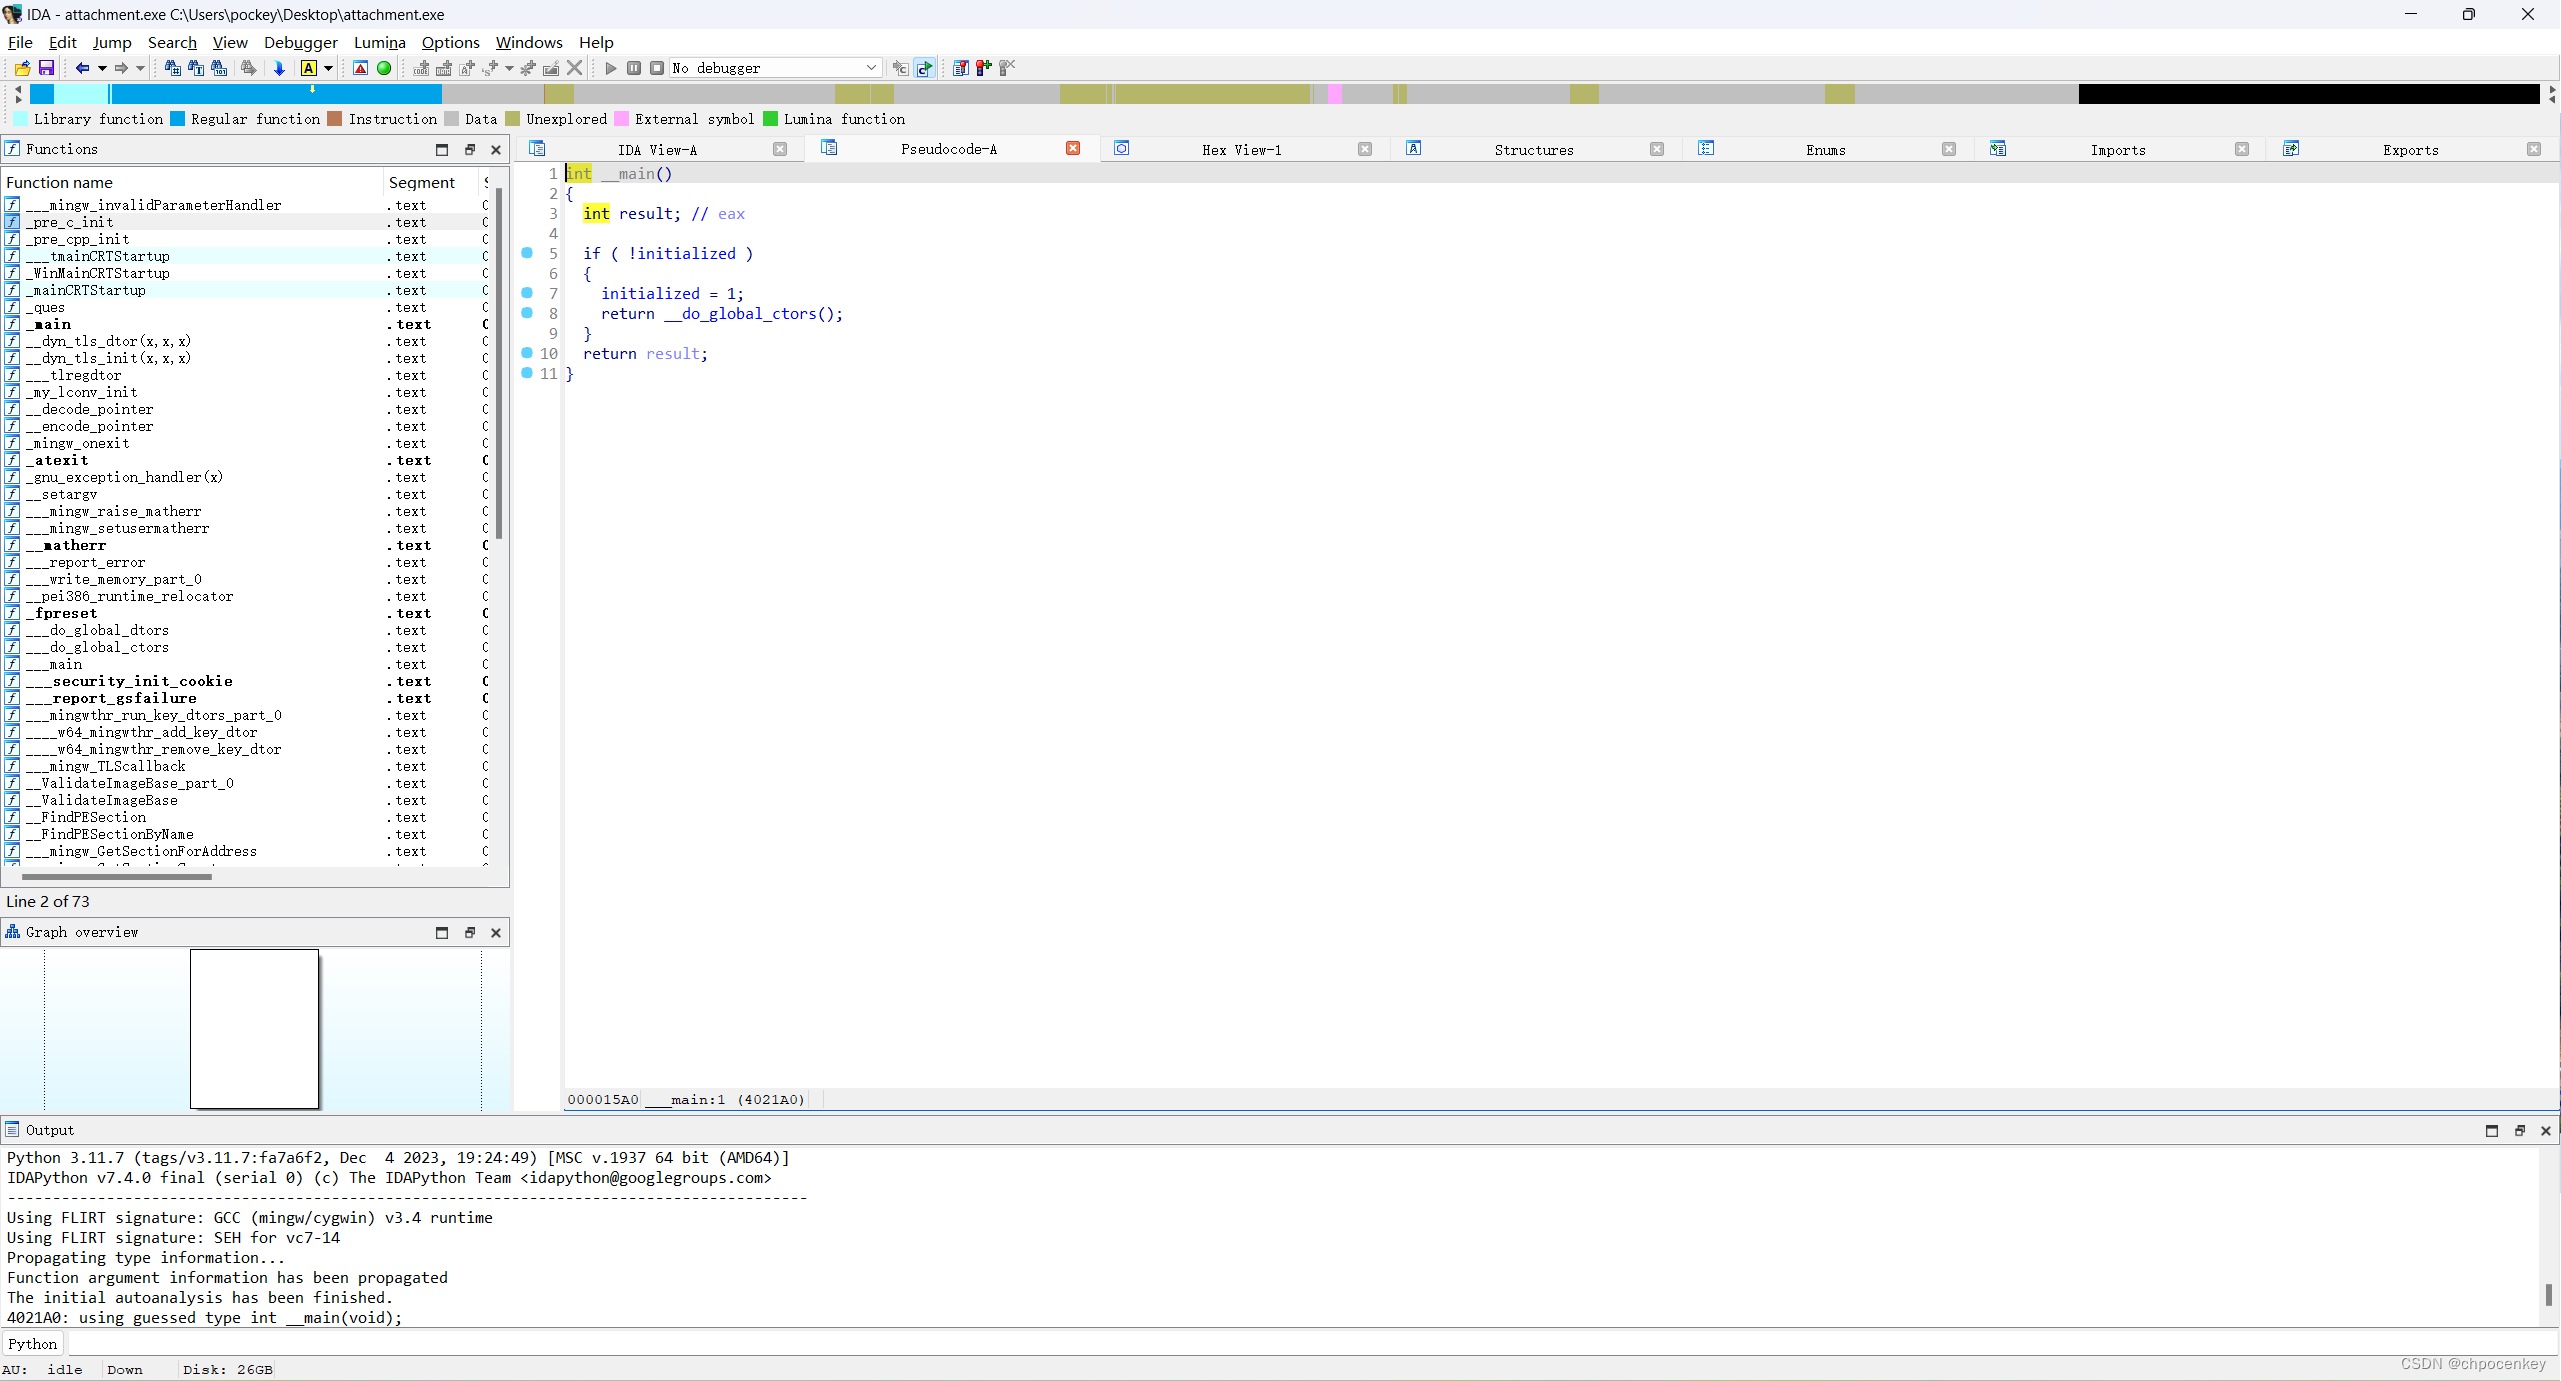Click the blue down arrow toolbar icon
The width and height of the screenshot is (2561, 1381).
tap(279, 68)
